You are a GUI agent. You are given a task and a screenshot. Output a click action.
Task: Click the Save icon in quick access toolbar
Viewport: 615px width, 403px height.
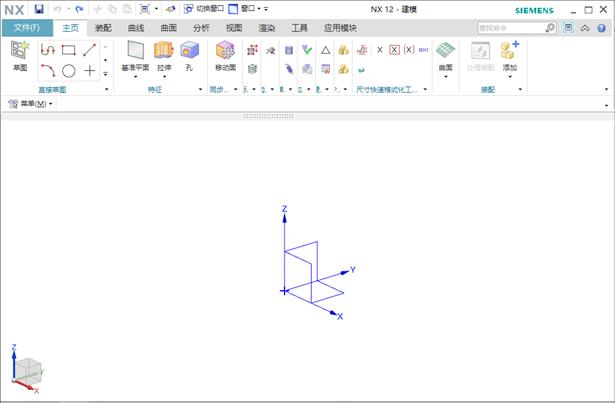(x=39, y=9)
